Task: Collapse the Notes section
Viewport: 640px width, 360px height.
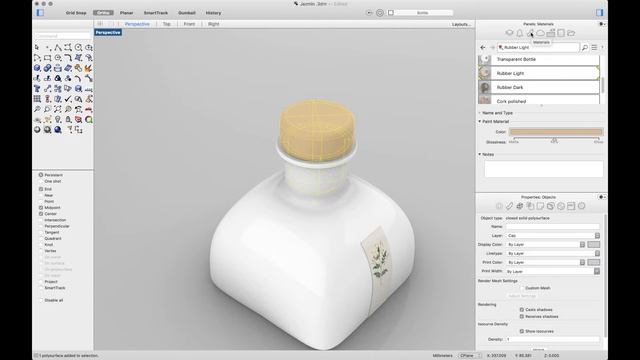Action: pyautogui.click(x=480, y=154)
